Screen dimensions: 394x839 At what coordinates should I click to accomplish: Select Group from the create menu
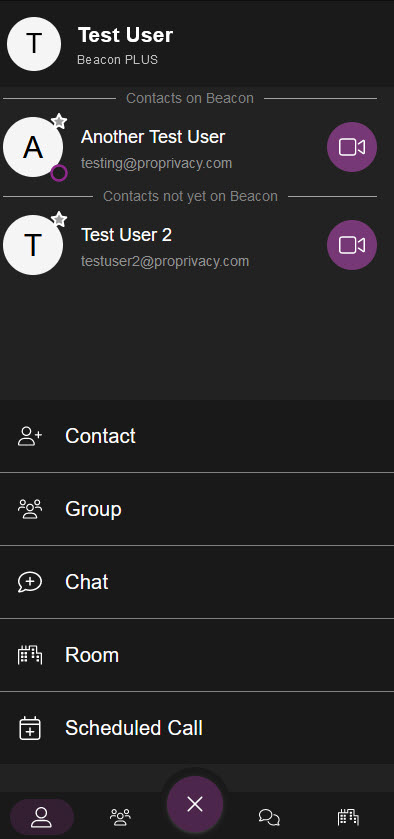pyautogui.click(x=197, y=509)
